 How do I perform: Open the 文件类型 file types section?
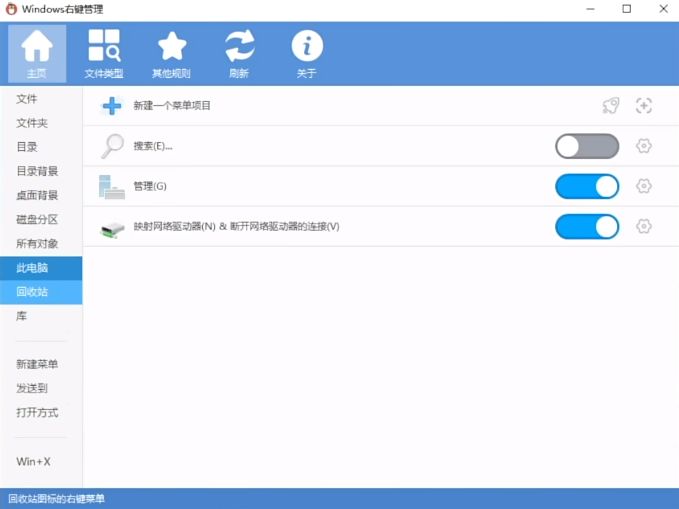pyautogui.click(x=104, y=54)
